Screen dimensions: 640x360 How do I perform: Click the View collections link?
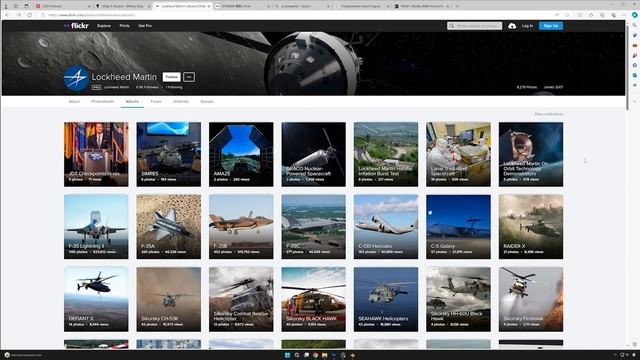tap(549, 114)
